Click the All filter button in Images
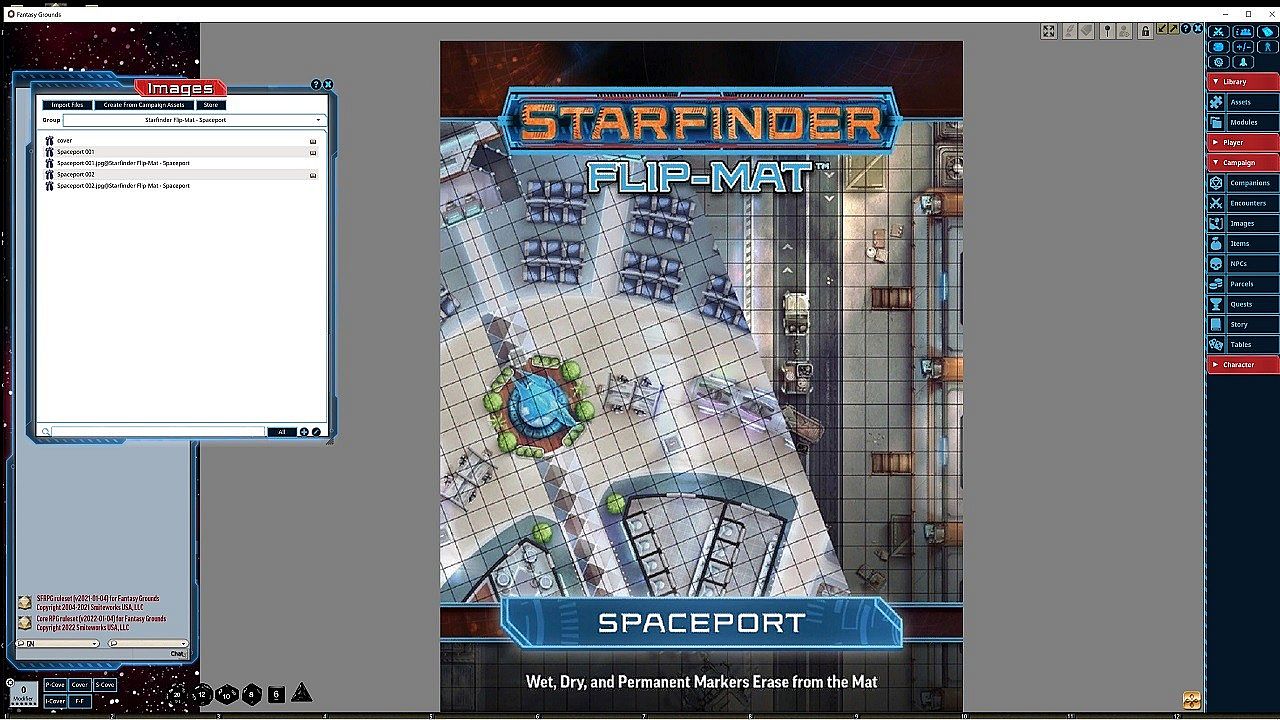Viewport: 1280px width, 720px height. [x=282, y=432]
